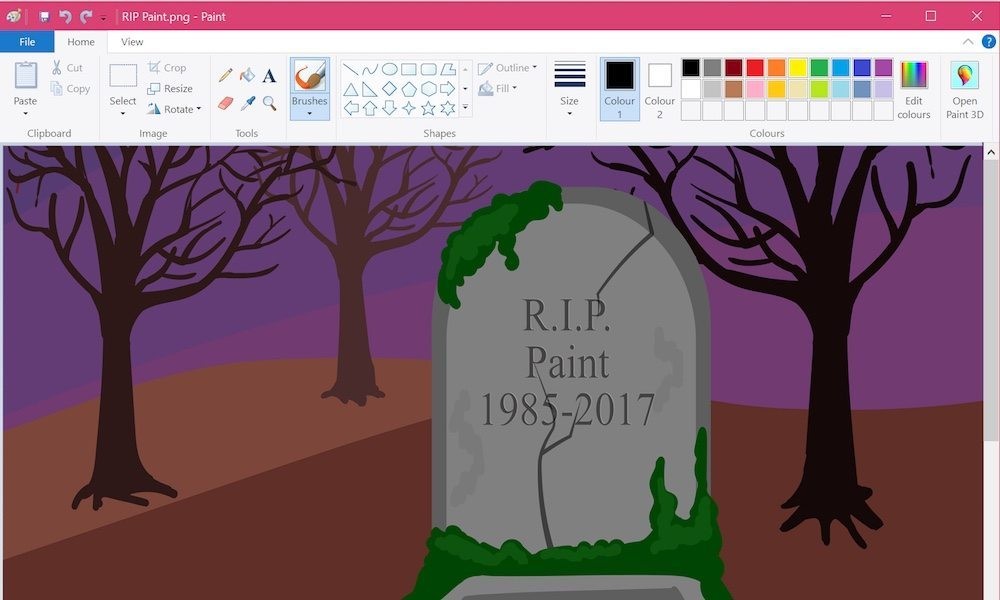Cut the current selection

click(x=67, y=68)
